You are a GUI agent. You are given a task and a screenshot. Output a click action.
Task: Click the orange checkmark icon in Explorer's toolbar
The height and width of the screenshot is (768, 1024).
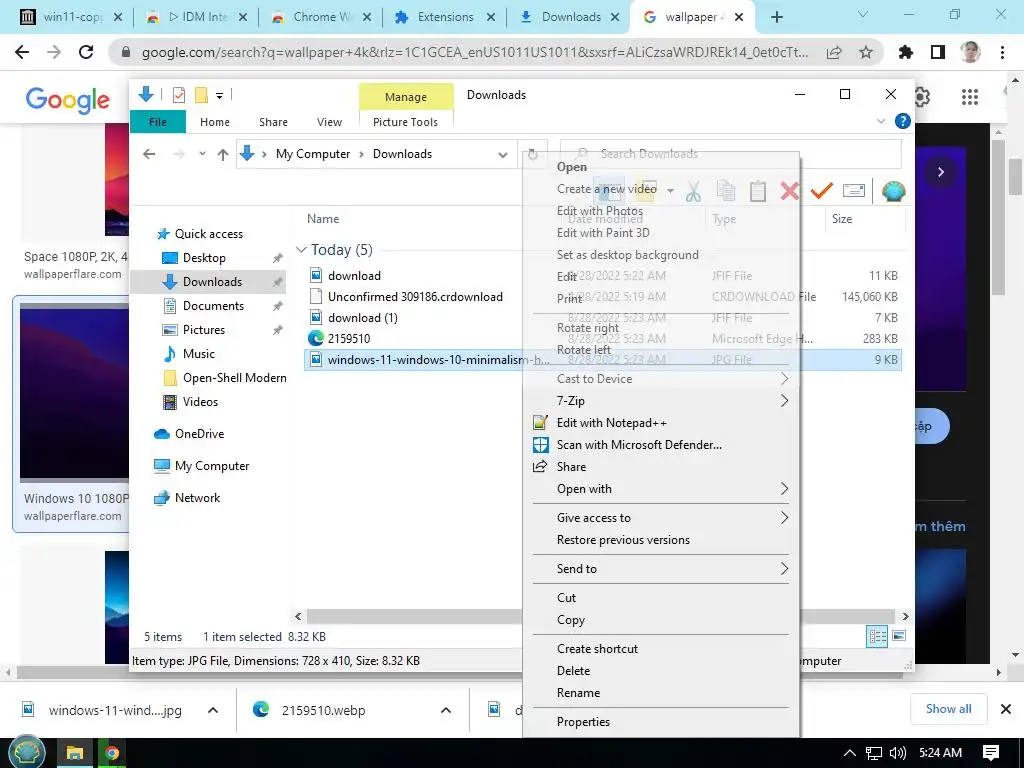point(822,190)
